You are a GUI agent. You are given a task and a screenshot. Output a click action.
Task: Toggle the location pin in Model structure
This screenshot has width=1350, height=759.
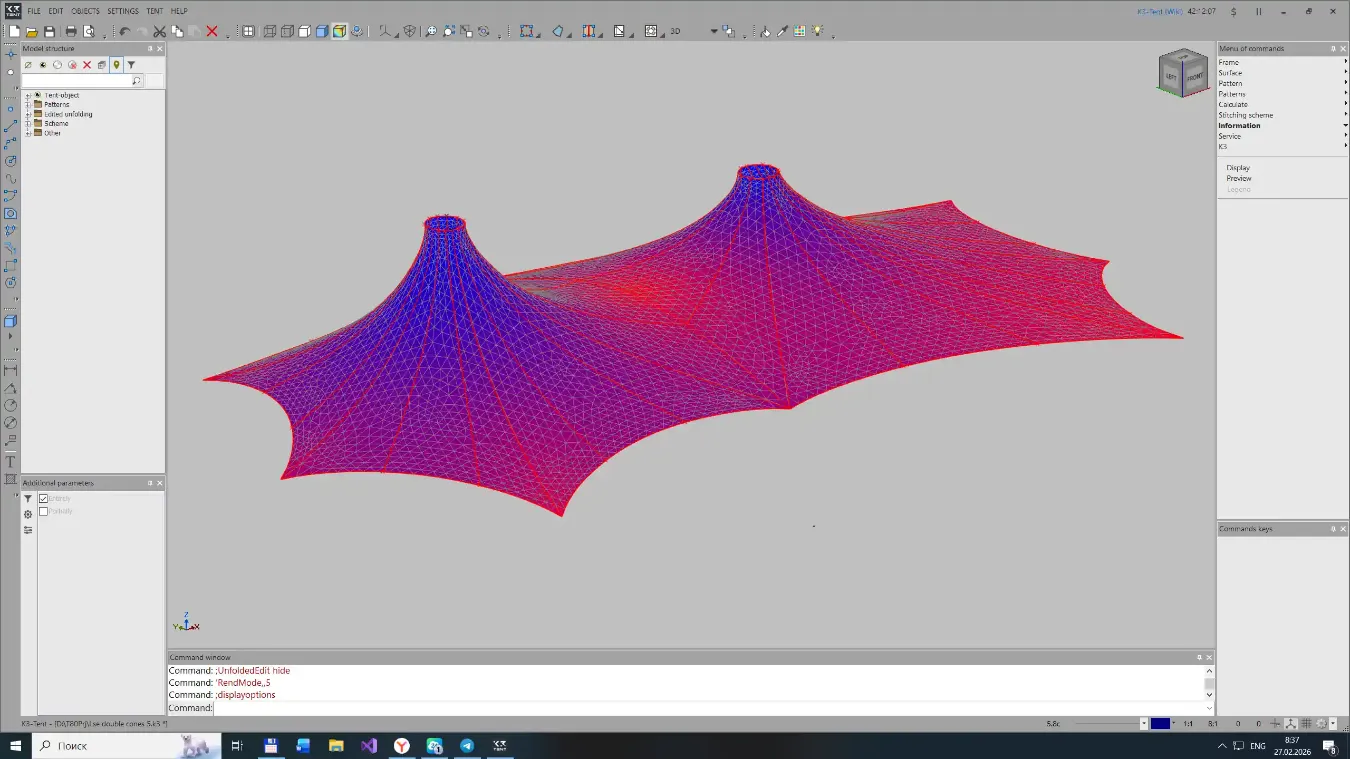(x=116, y=65)
